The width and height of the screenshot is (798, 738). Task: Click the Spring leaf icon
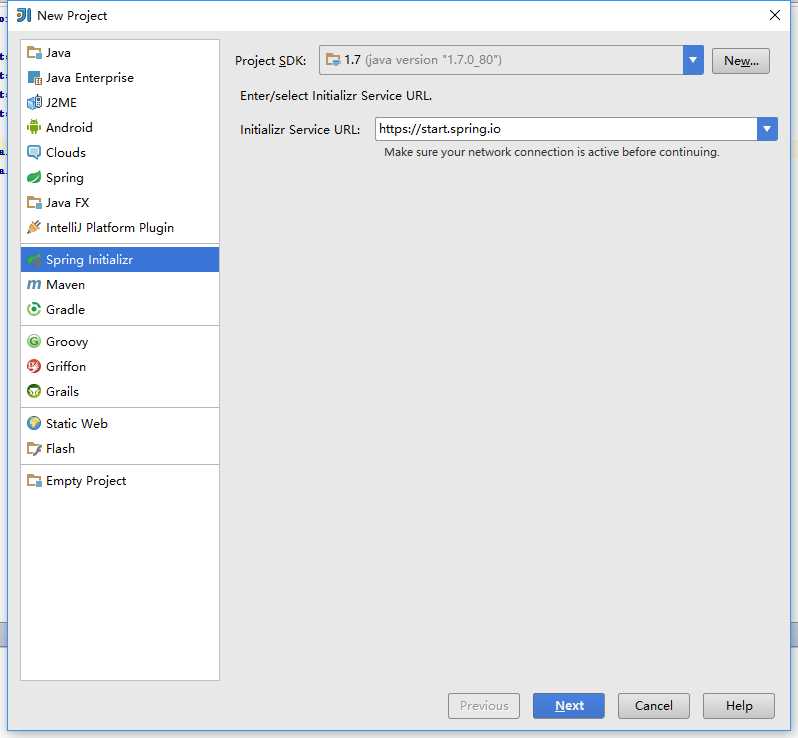pyautogui.click(x=34, y=177)
